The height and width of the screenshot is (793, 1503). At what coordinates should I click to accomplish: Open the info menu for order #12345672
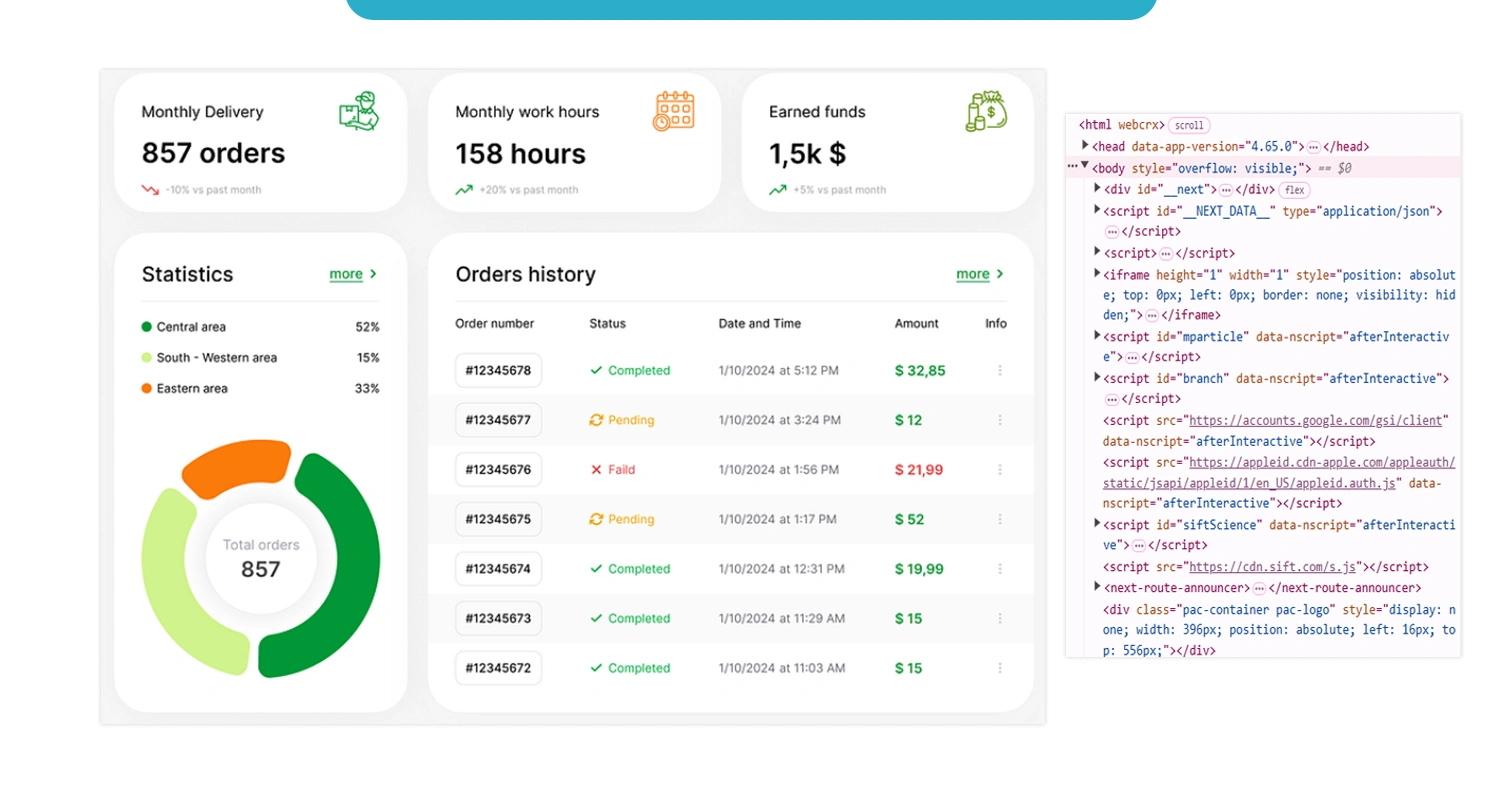(x=999, y=668)
